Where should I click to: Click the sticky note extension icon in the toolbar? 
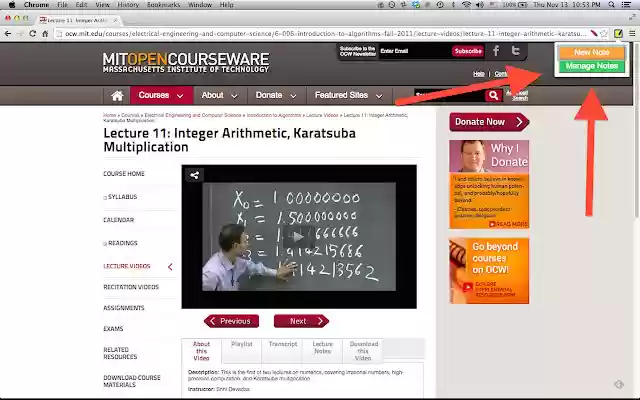618,33
